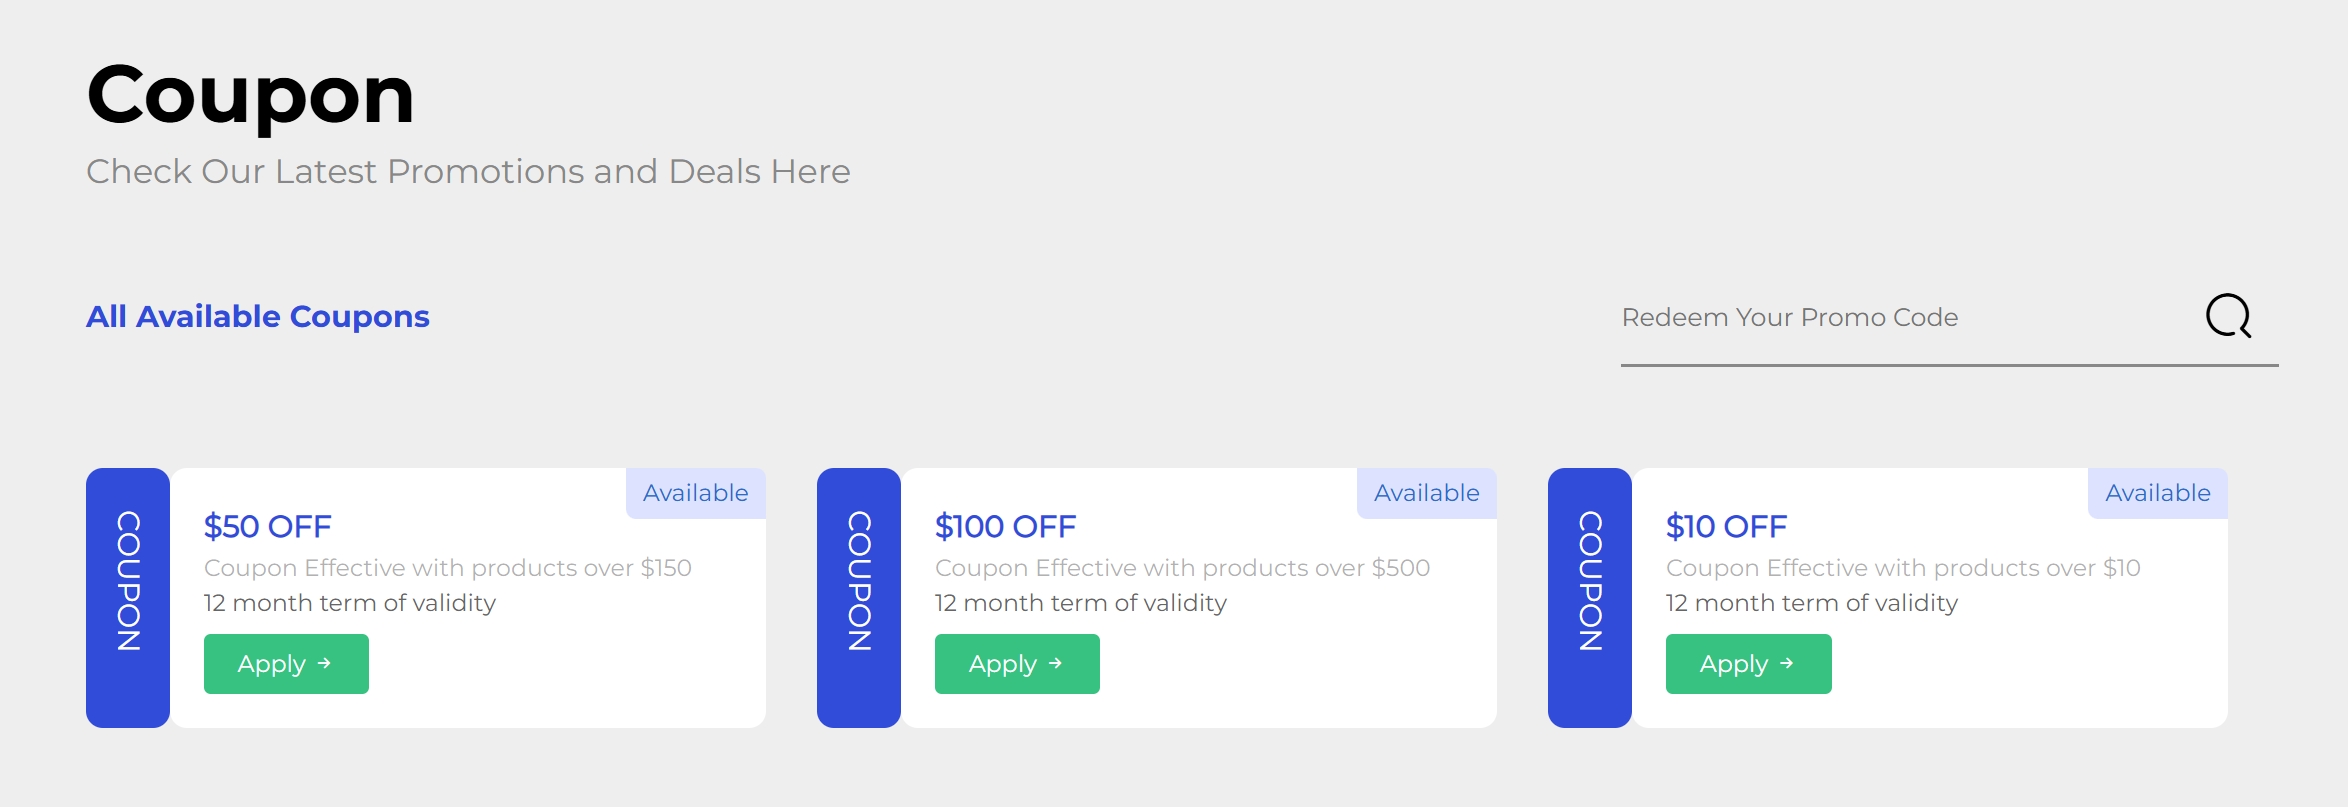Click the blue COUPON strip of $10 card
The height and width of the screenshot is (807, 2348).
click(1590, 597)
